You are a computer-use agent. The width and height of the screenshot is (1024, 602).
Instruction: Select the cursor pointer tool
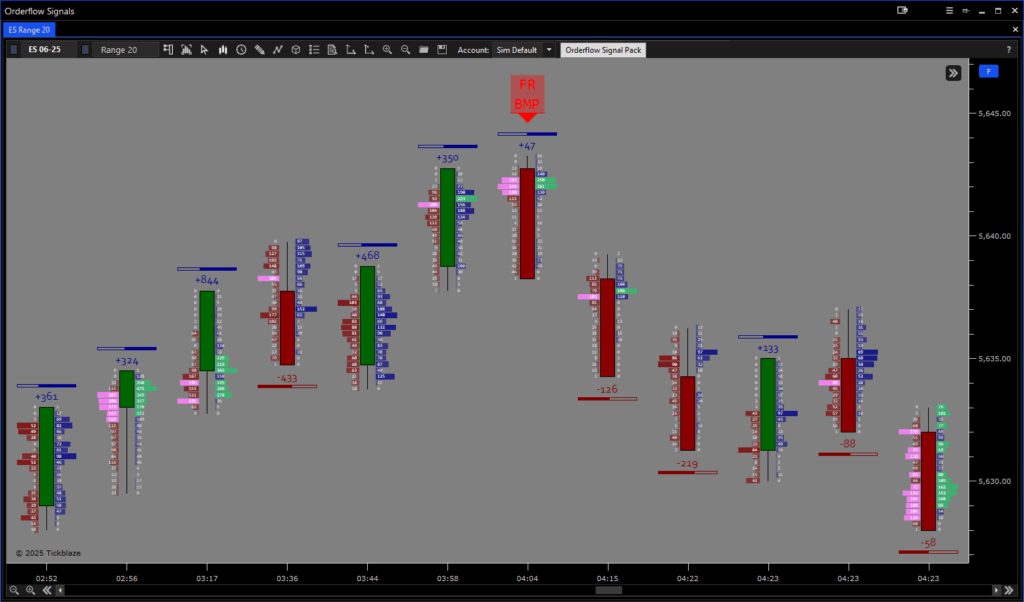pyautogui.click(x=204, y=49)
